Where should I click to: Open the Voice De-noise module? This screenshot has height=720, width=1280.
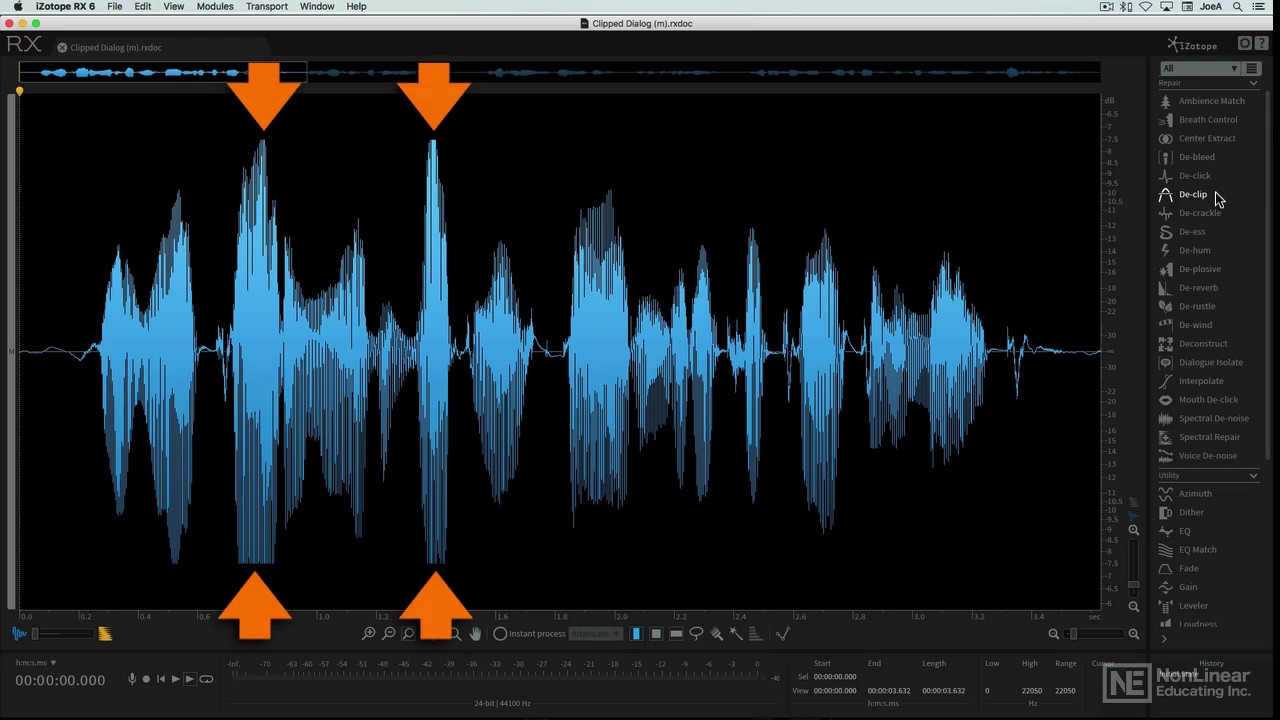[1198, 456]
